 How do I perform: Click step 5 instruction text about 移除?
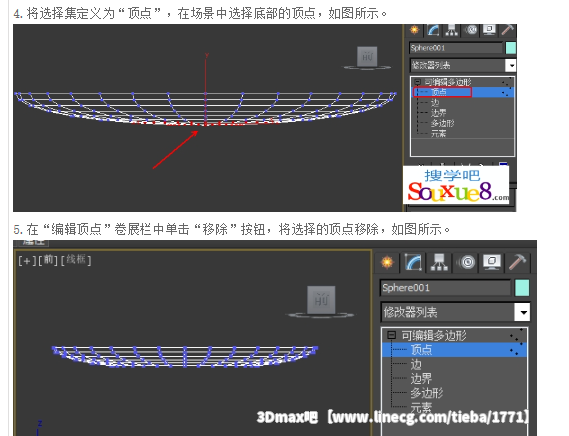[x=232, y=229]
